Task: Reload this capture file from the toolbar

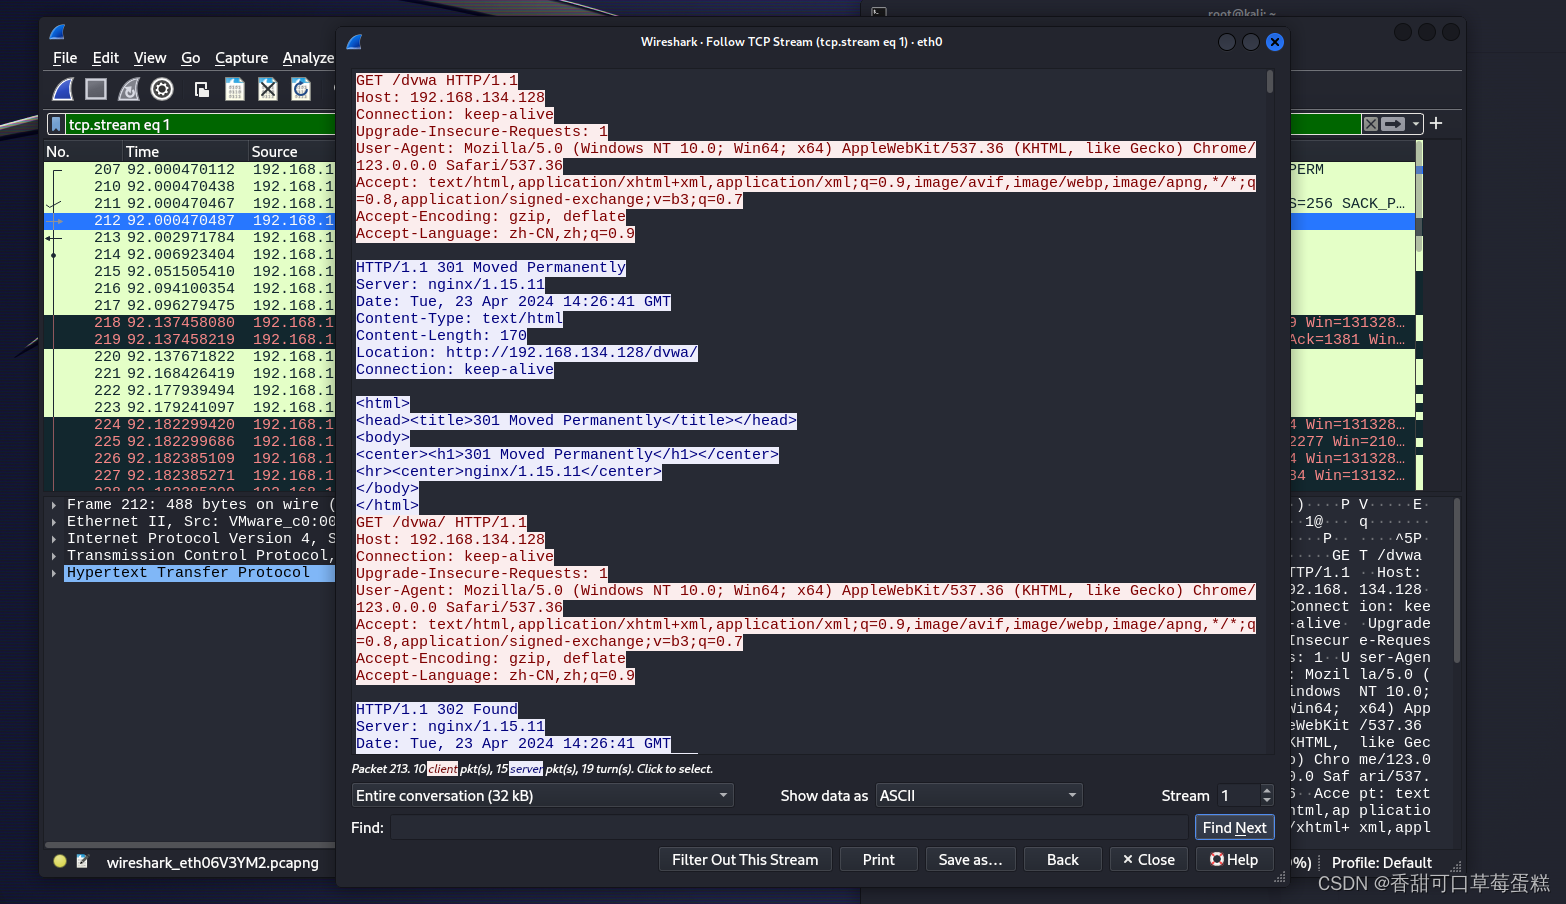Action: pyautogui.click(x=301, y=90)
